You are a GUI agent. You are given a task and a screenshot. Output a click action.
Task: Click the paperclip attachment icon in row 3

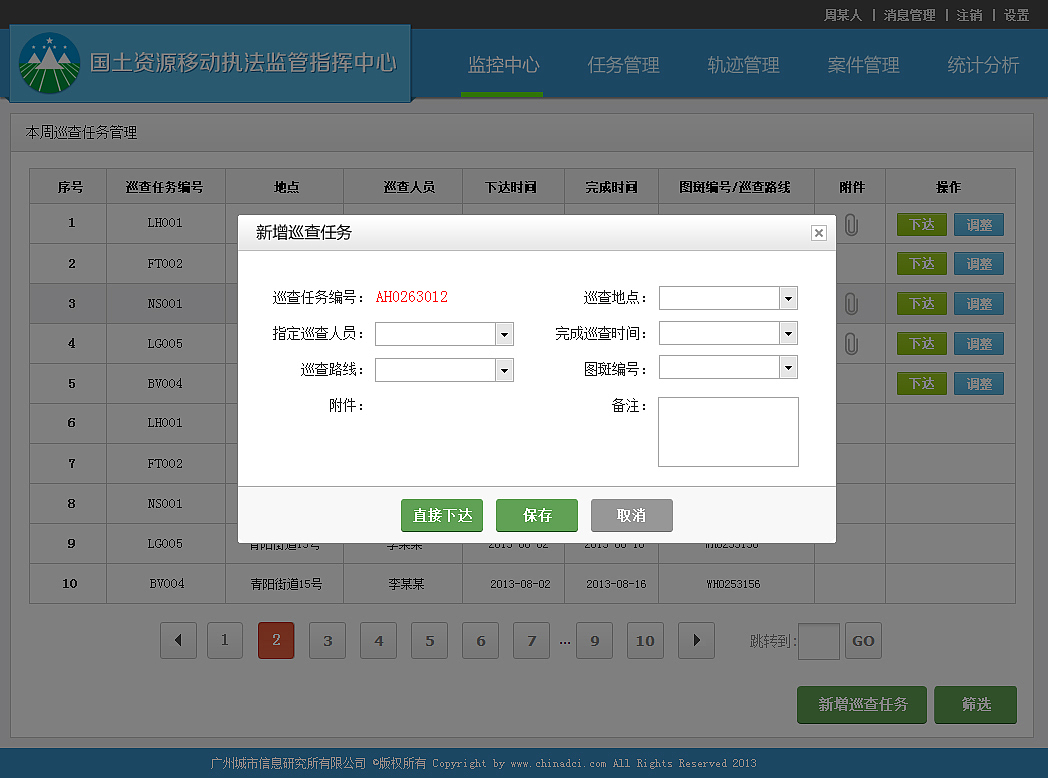pyautogui.click(x=851, y=303)
